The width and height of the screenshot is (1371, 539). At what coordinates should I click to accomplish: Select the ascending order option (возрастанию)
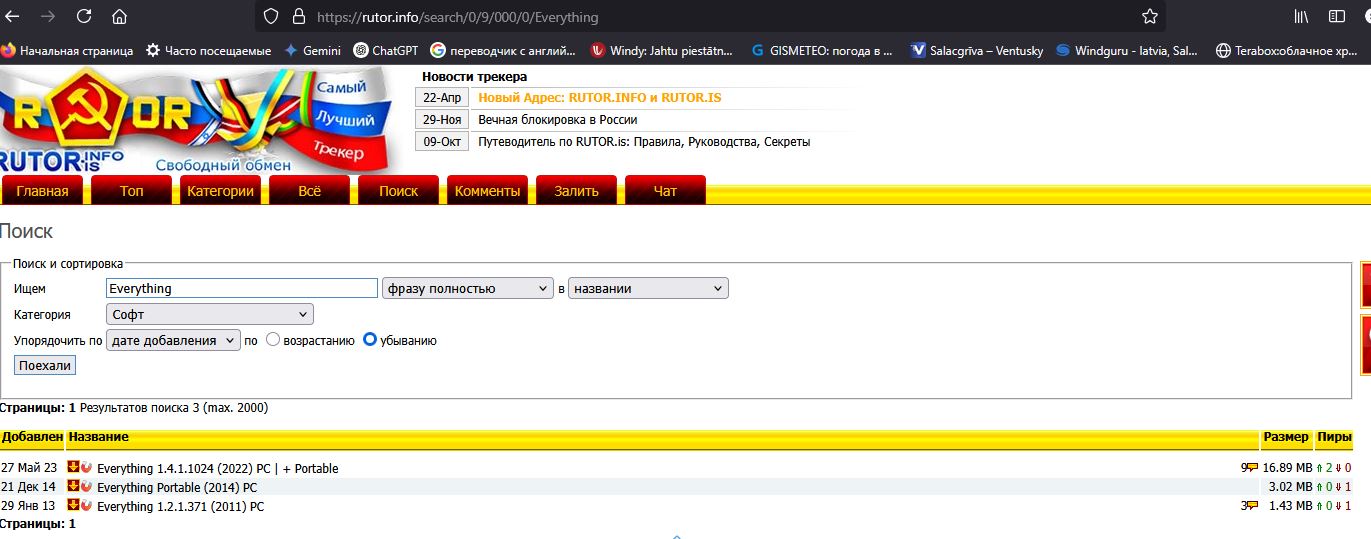(x=272, y=340)
